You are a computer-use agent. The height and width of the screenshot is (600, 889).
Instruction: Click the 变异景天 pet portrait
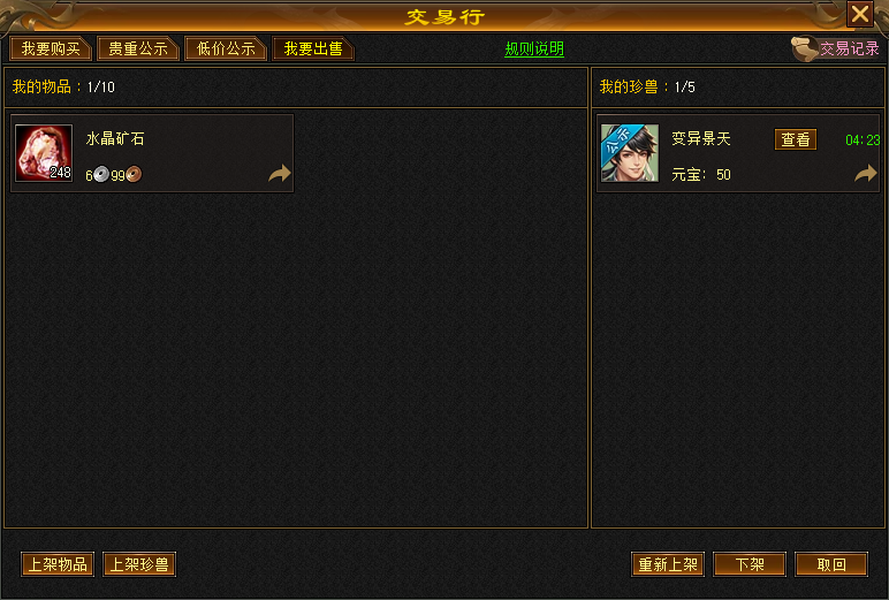[630, 153]
